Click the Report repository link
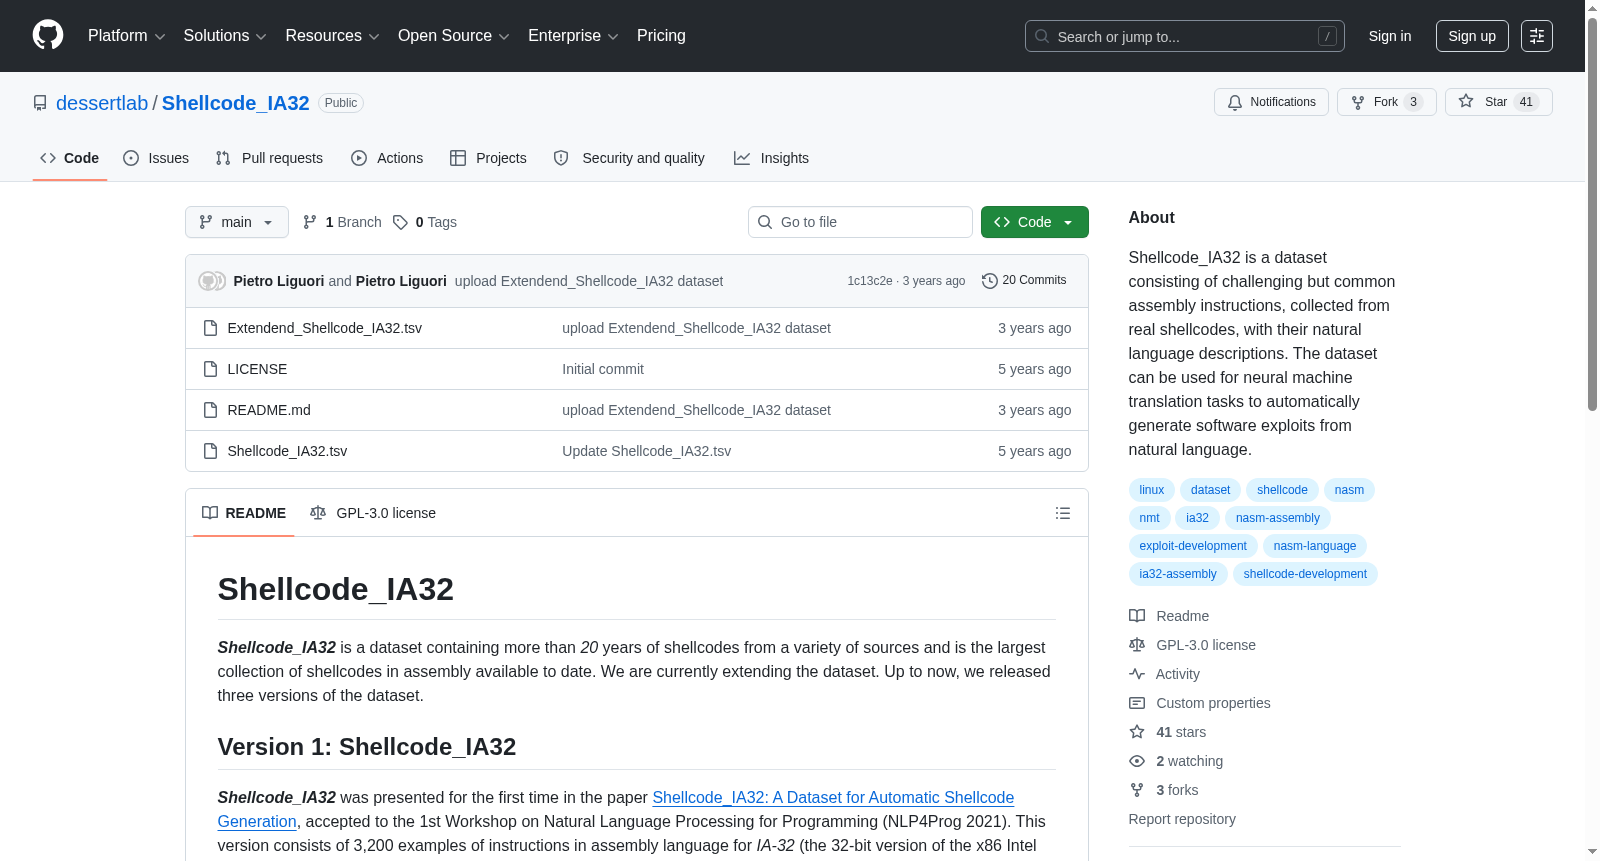Viewport: 1600px width, 861px height. tap(1182, 819)
